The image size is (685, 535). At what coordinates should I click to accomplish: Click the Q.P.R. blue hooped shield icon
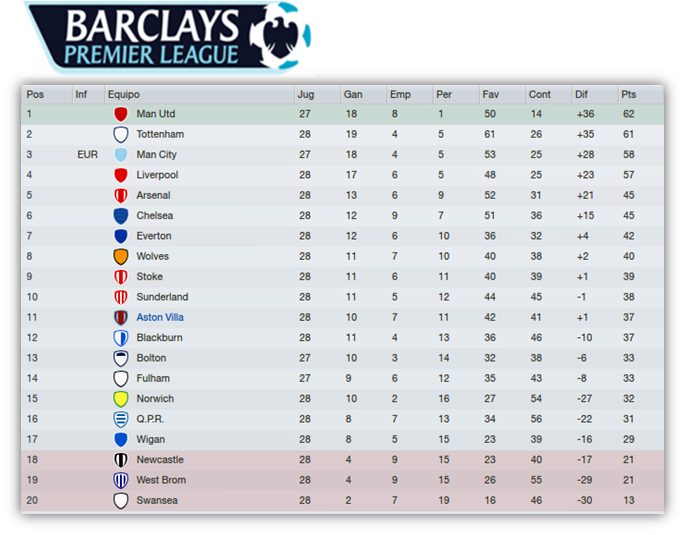[121, 419]
